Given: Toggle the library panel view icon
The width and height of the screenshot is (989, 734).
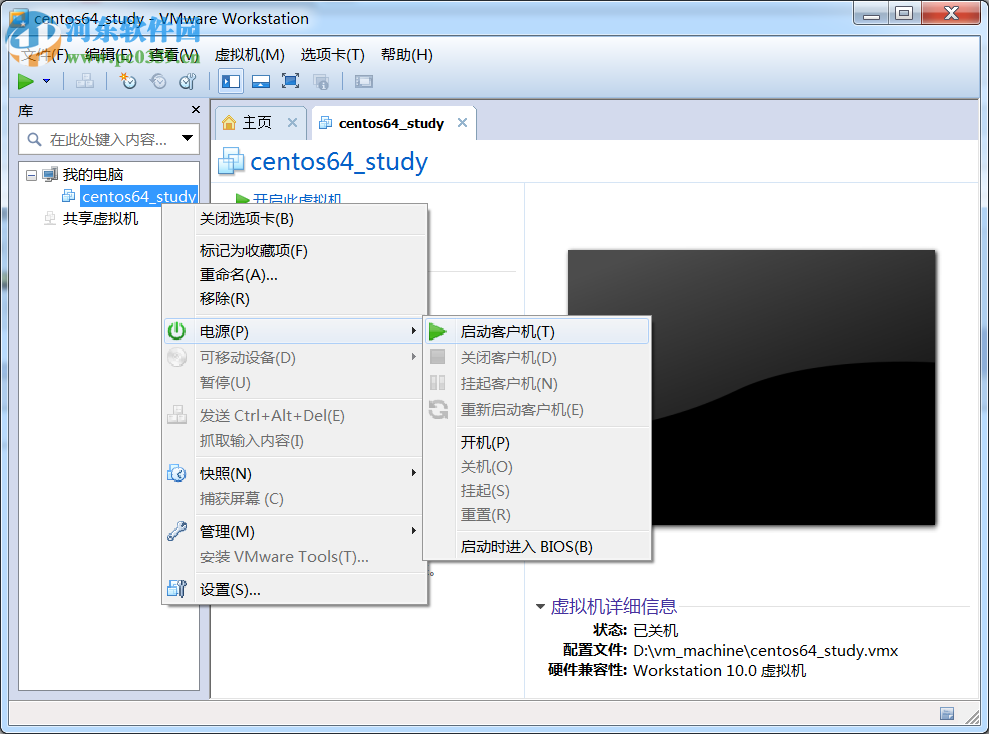Looking at the screenshot, I should [229, 81].
